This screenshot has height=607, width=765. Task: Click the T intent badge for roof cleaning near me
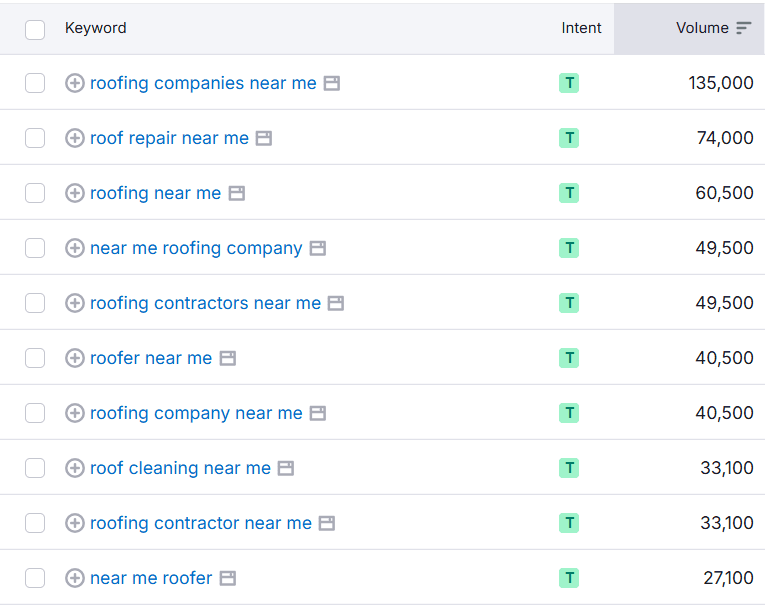pos(569,468)
